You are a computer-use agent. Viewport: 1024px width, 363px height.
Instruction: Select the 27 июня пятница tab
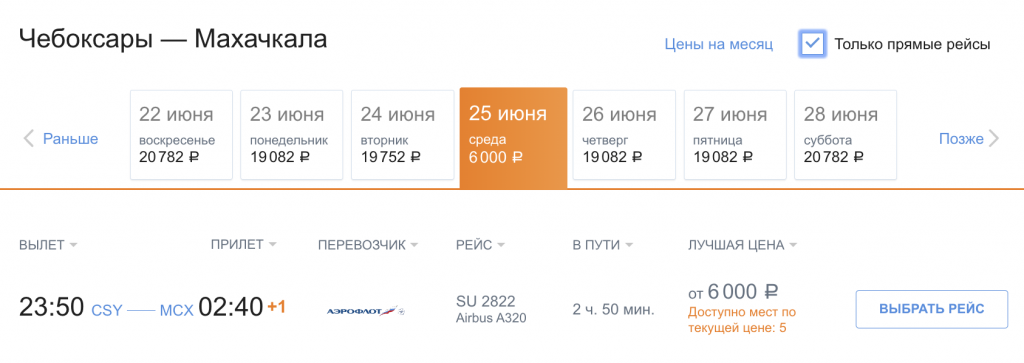tap(735, 134)
